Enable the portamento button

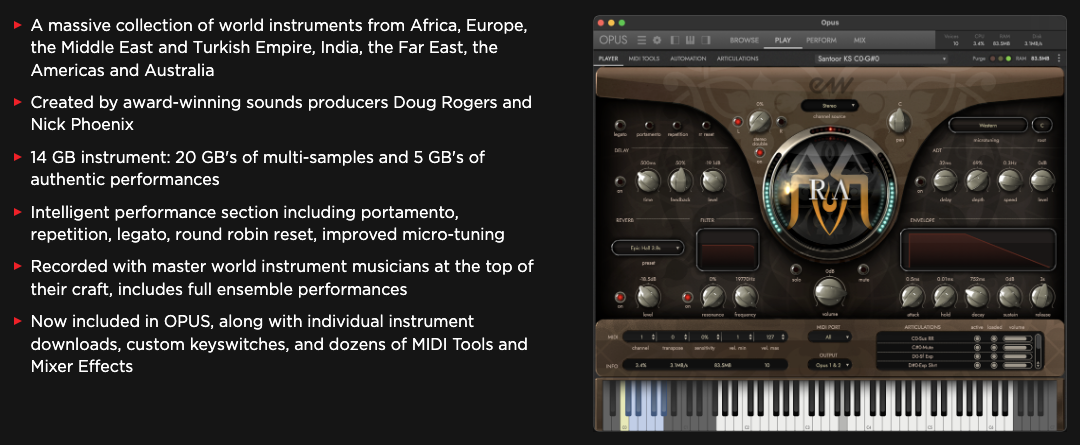[x=648, y=125]
